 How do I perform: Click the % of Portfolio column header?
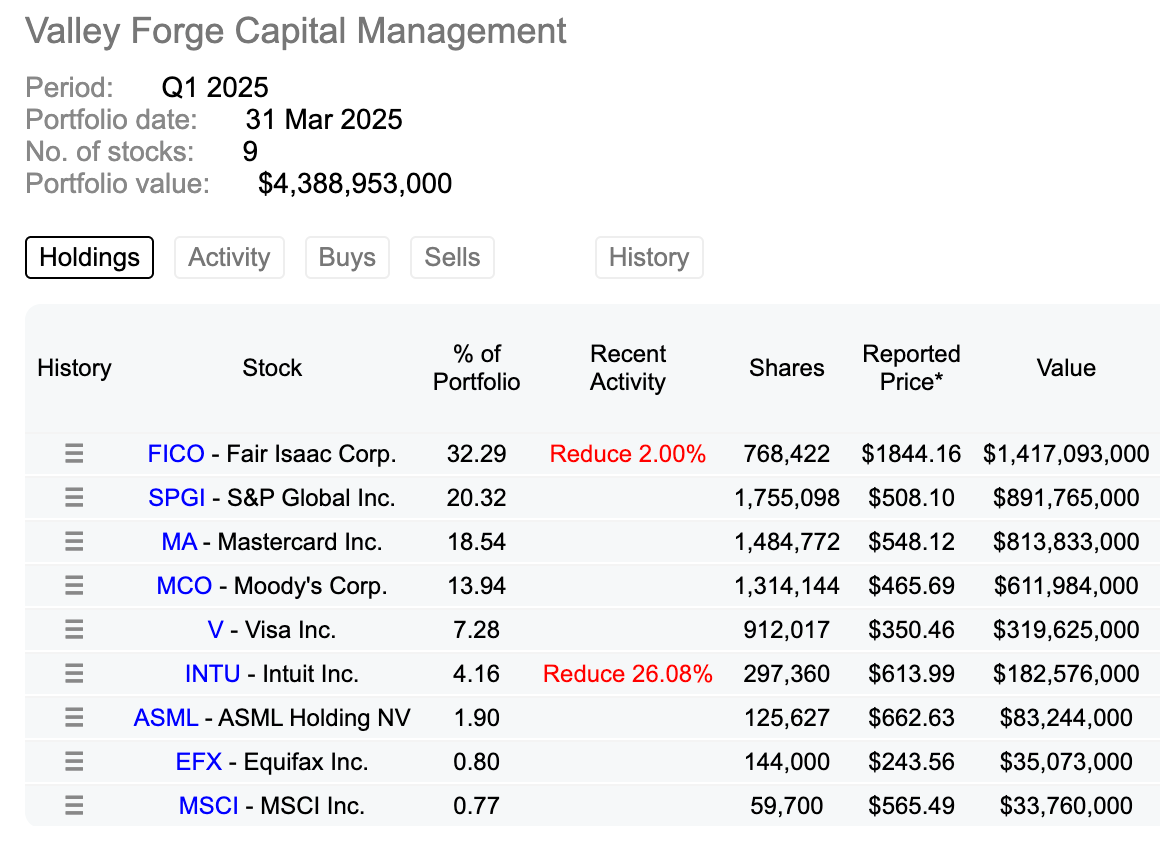pos(476,368)
